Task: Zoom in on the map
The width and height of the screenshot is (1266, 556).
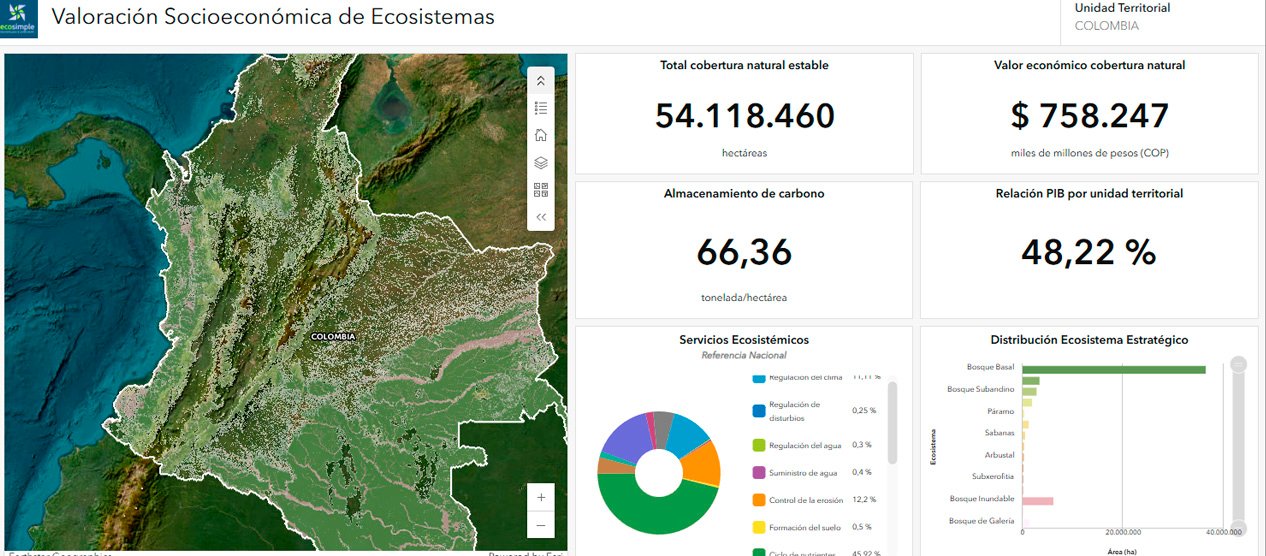Action: point(541,497)
